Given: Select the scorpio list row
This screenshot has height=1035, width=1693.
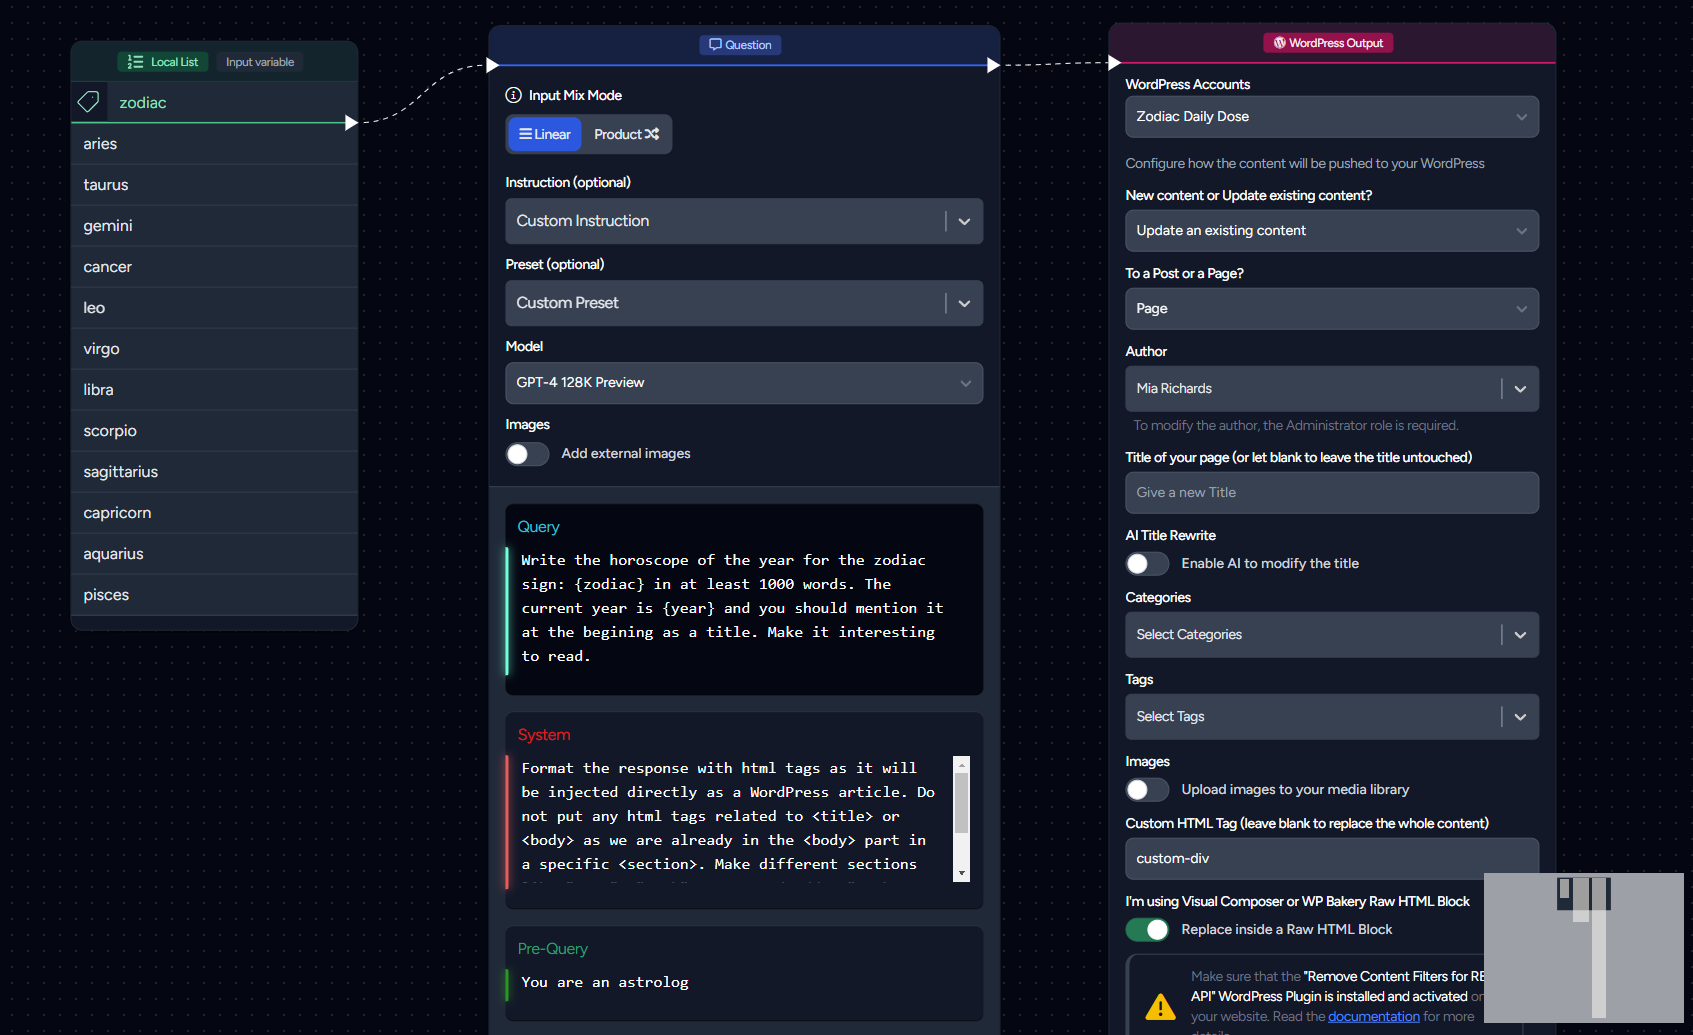Looking at the screenshot, I should [x=214, y=431].
